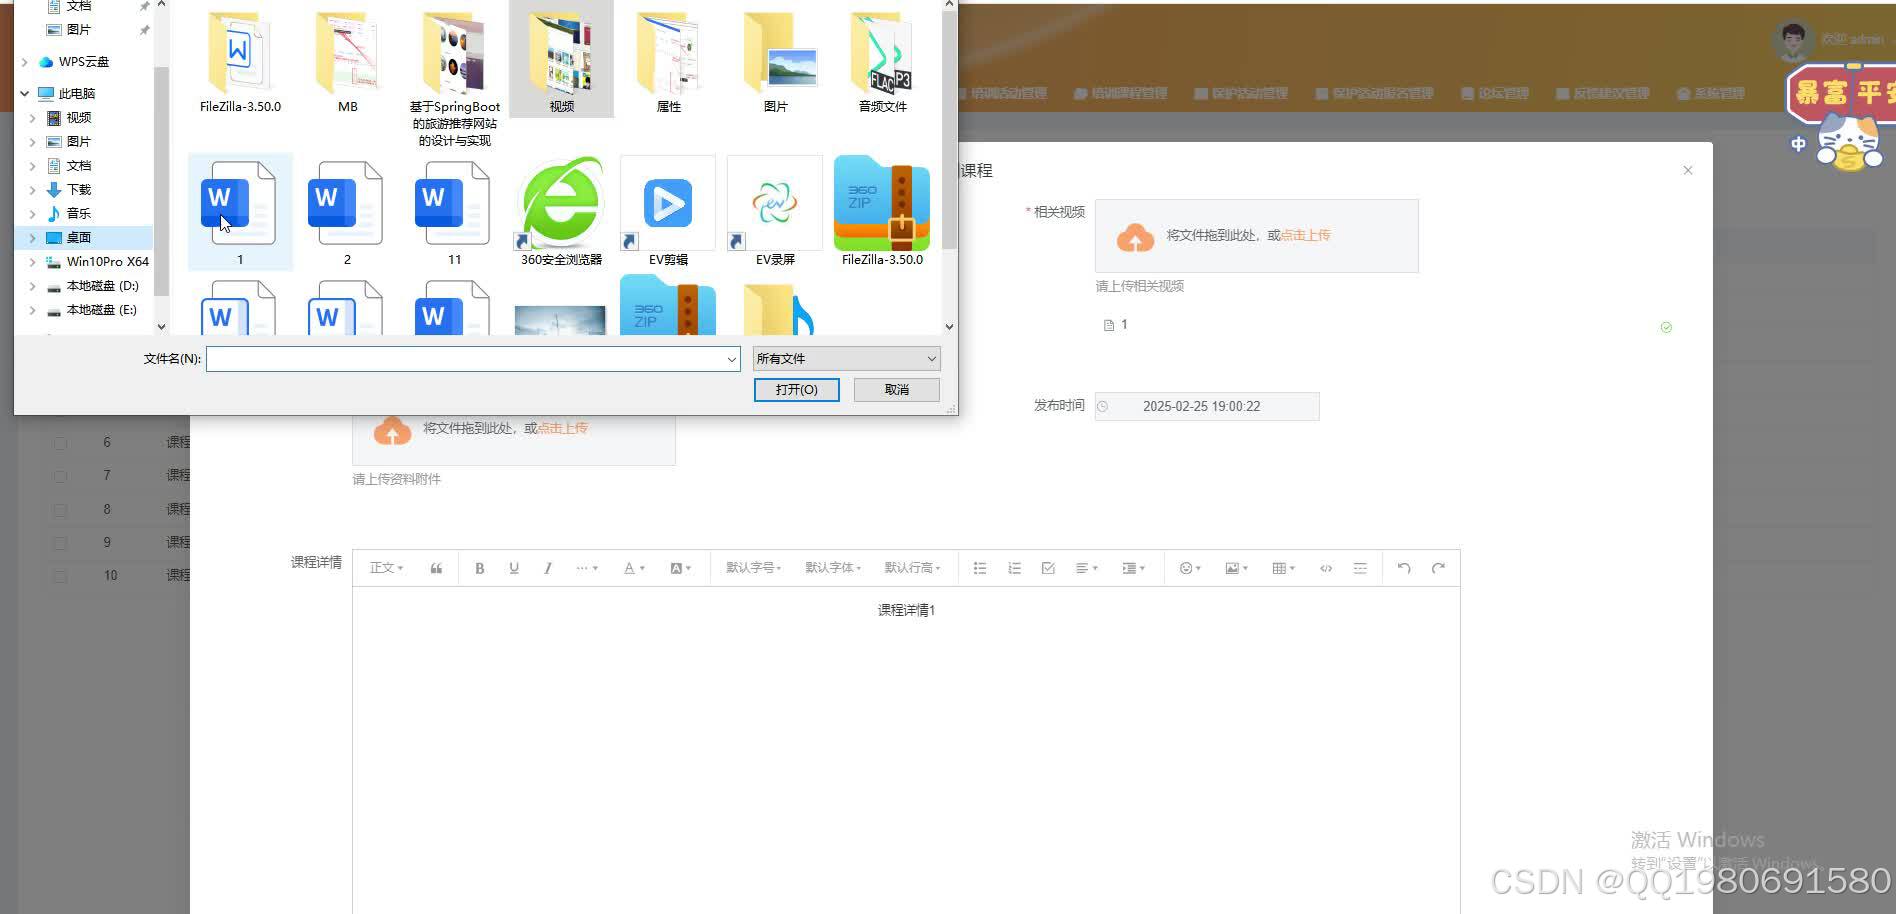The width and height of the screenshot is (1896, 914).
Task: Undo the last edit in the editor
Action: pyautogui.click(x=1404, y=567)
